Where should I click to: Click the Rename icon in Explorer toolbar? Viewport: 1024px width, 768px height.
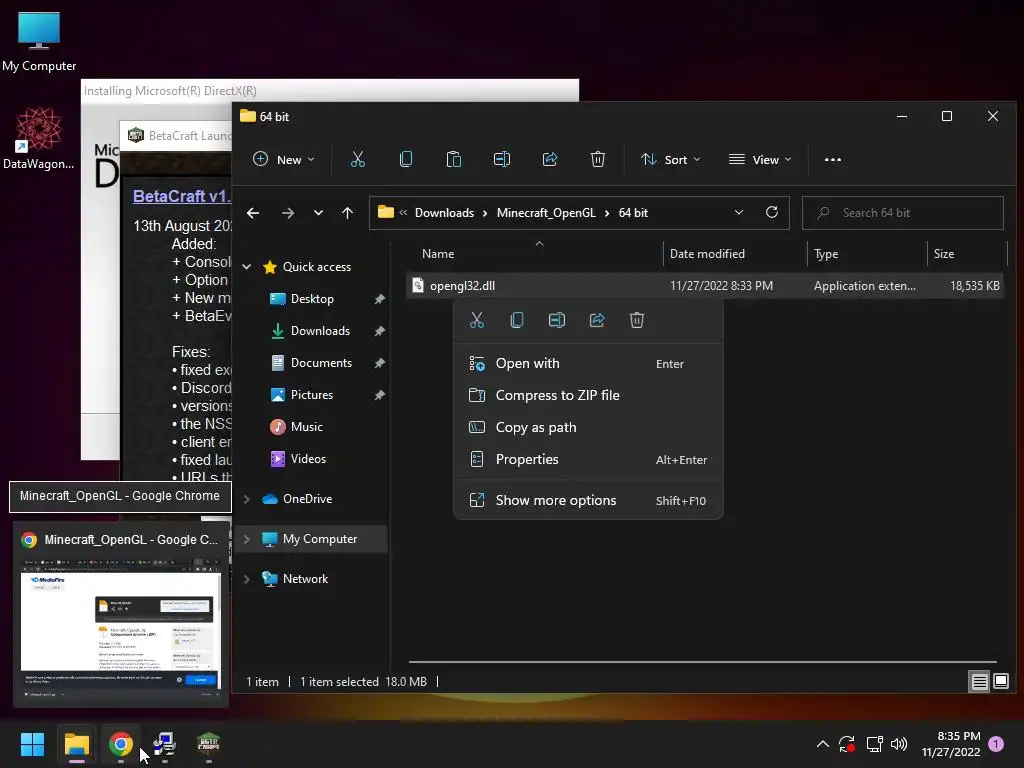[502, 159]
